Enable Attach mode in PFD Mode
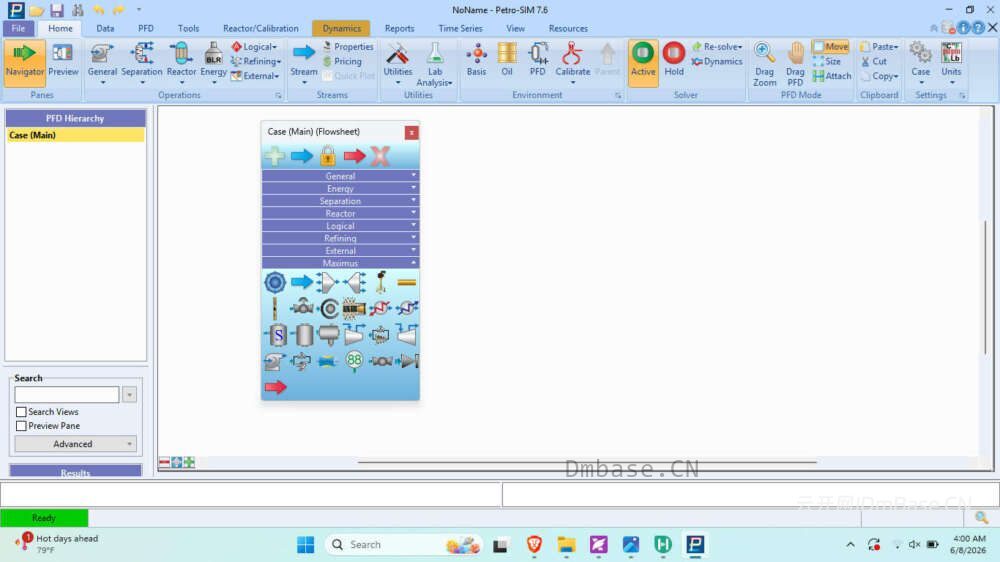 (832, 76)
